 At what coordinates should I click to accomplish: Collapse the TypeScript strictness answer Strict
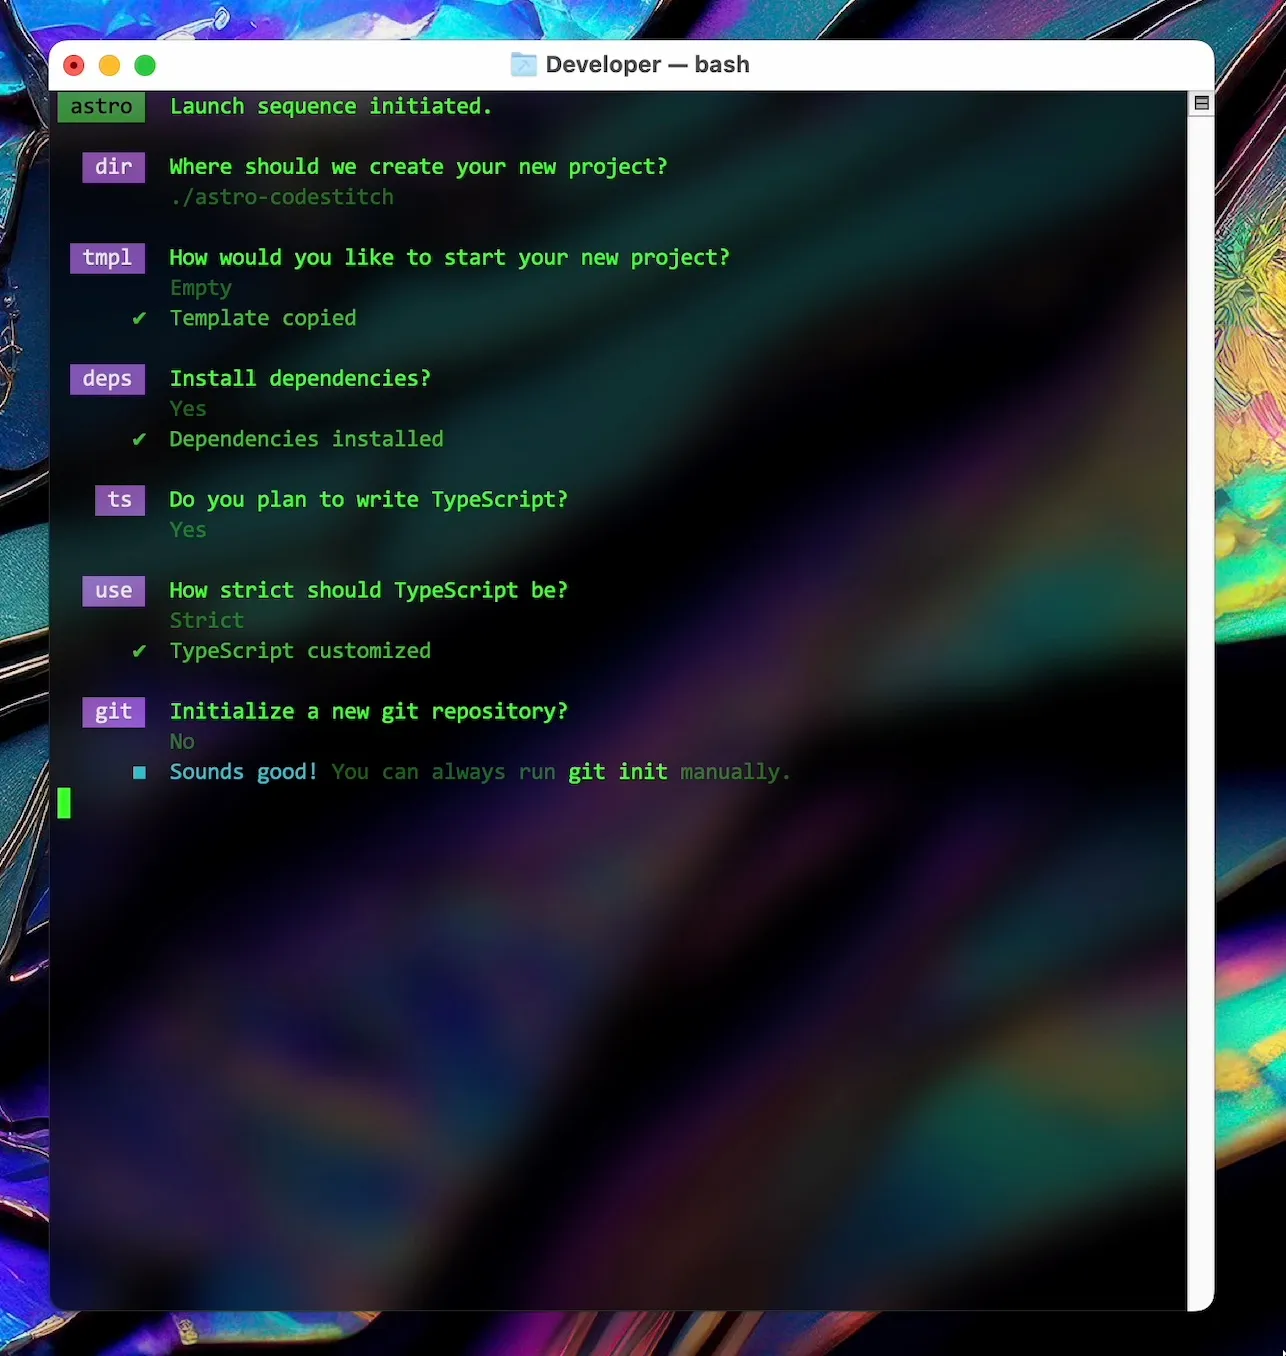tap(206, 620)
